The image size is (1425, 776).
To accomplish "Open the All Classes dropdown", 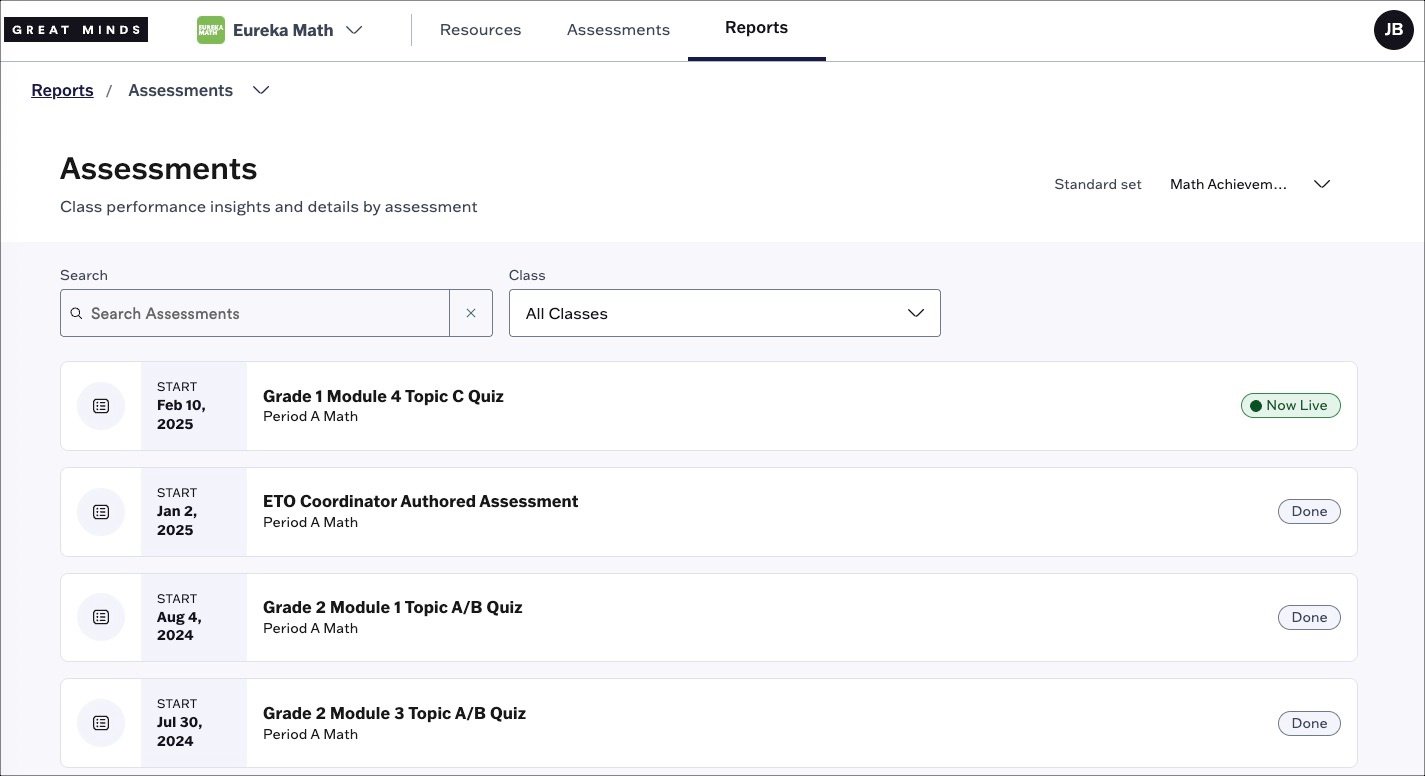I will tap(724, 313).
